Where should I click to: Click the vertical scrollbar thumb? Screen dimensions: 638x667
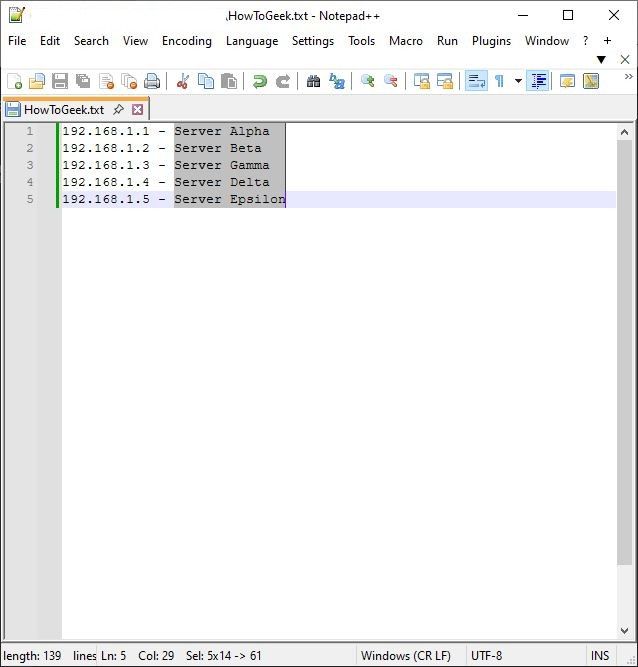[624, 352]
